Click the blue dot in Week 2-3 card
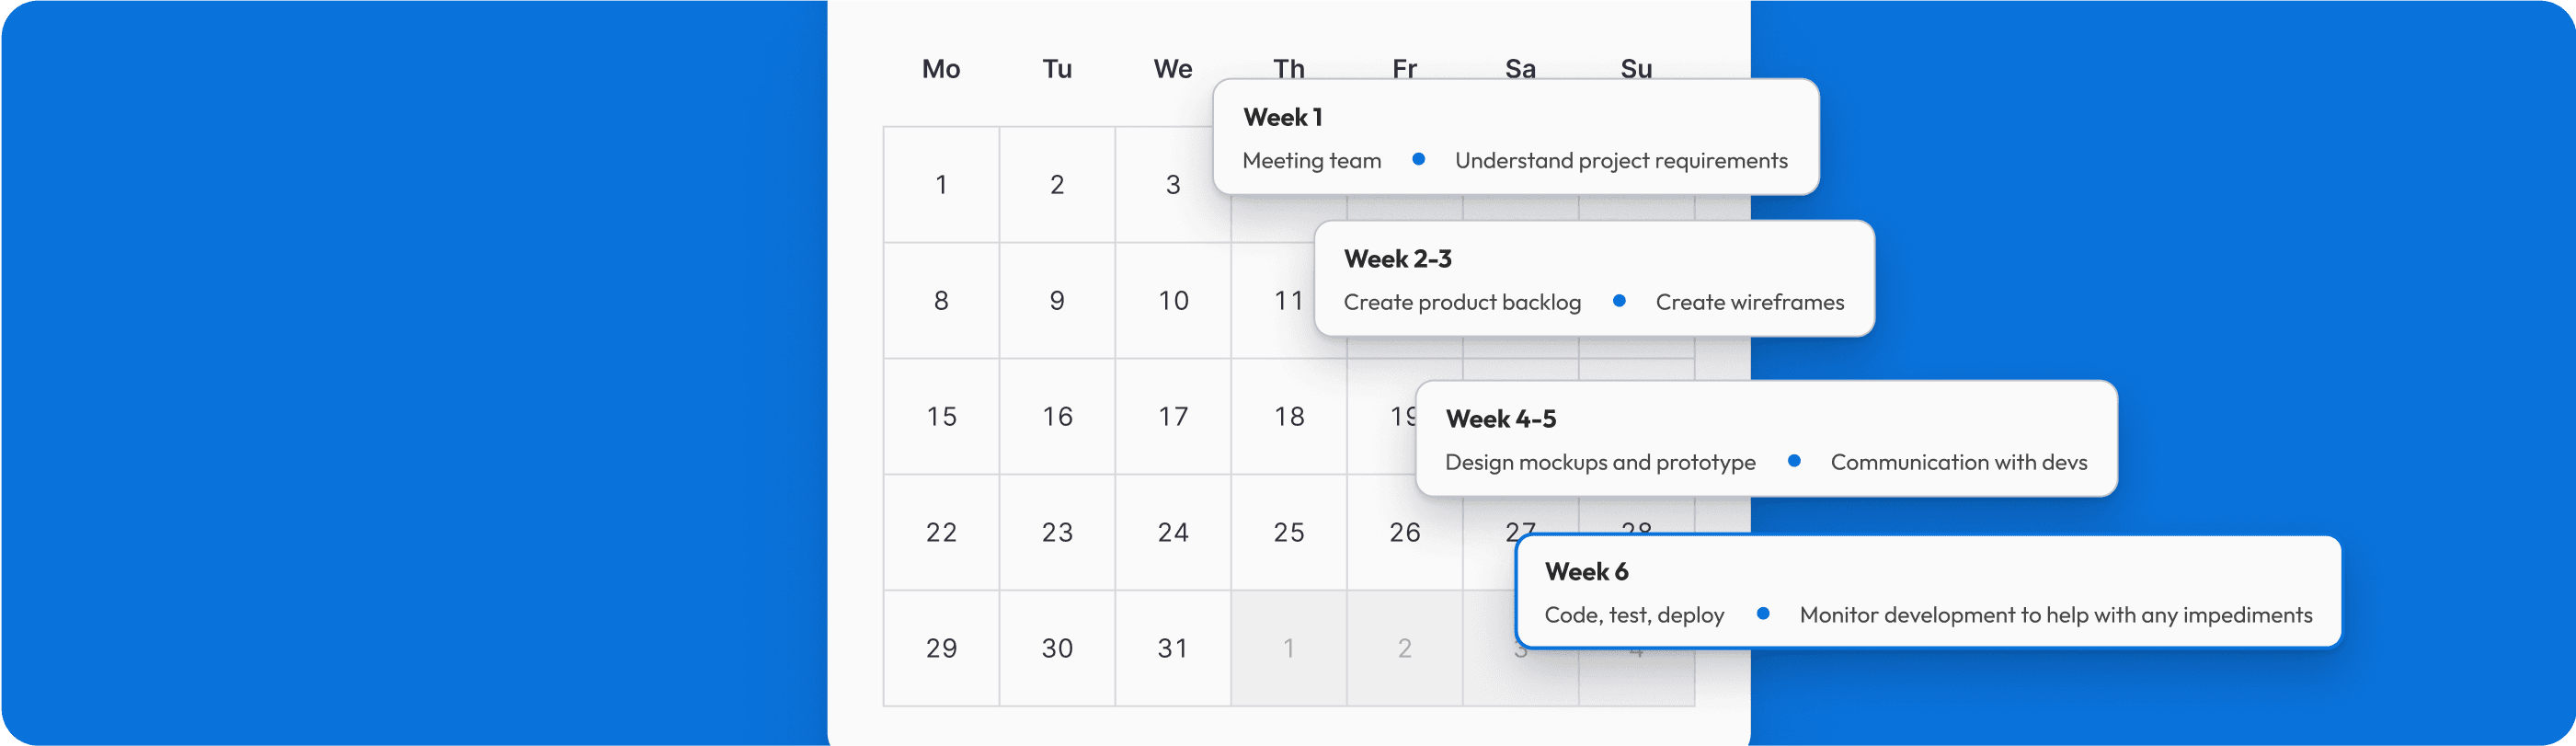Image resolution: width=2576 pixels, height=746 pixels. point(1619,301)
